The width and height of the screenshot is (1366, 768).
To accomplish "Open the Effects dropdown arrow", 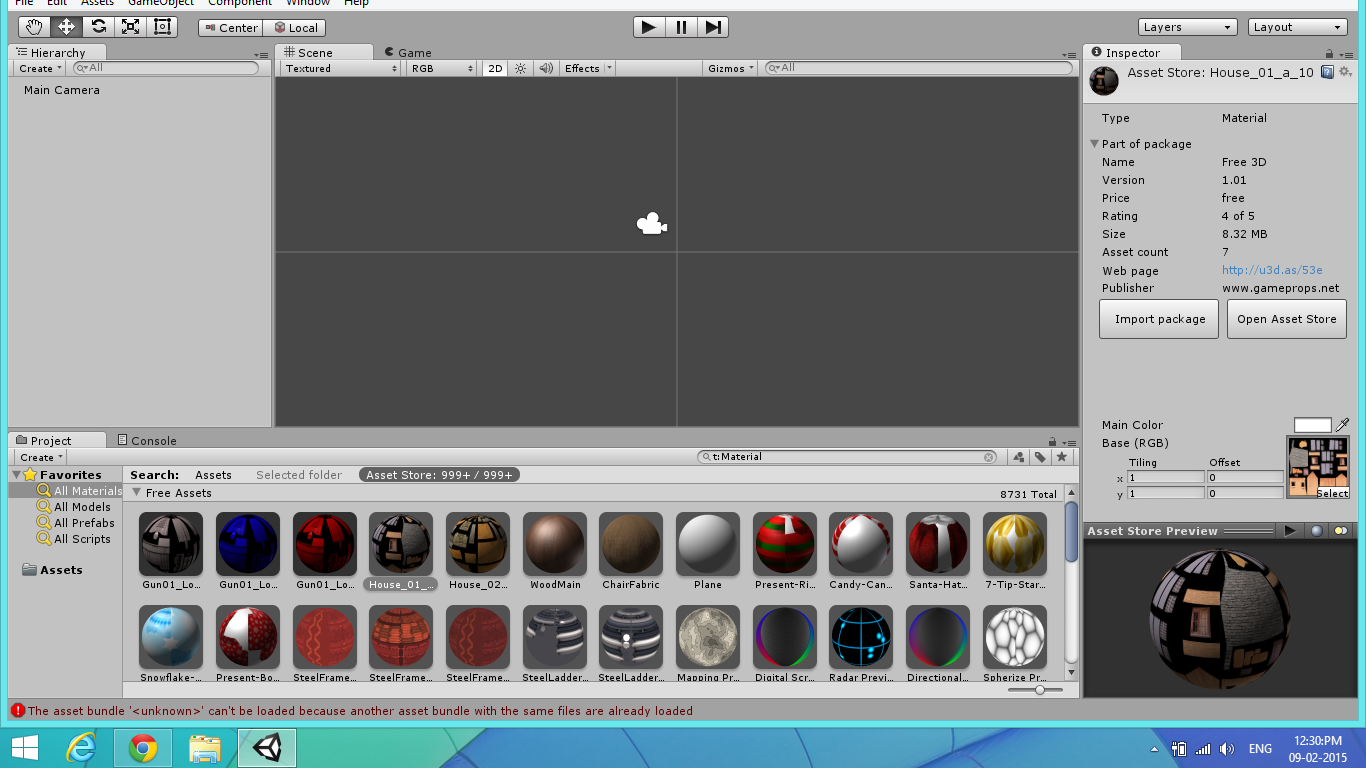I will point(609,68).
